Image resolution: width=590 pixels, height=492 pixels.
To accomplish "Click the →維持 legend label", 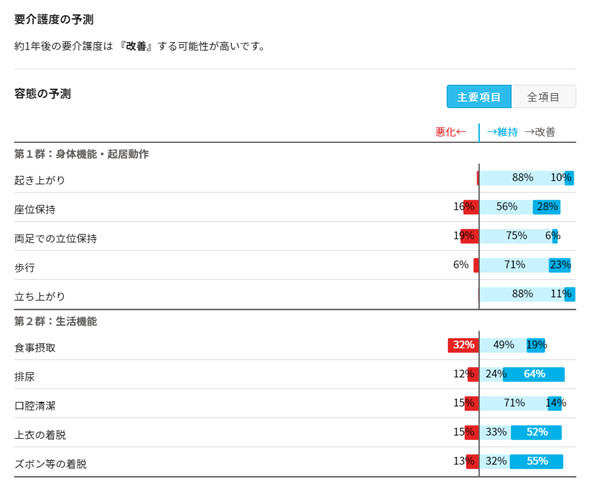I will 502,132.
